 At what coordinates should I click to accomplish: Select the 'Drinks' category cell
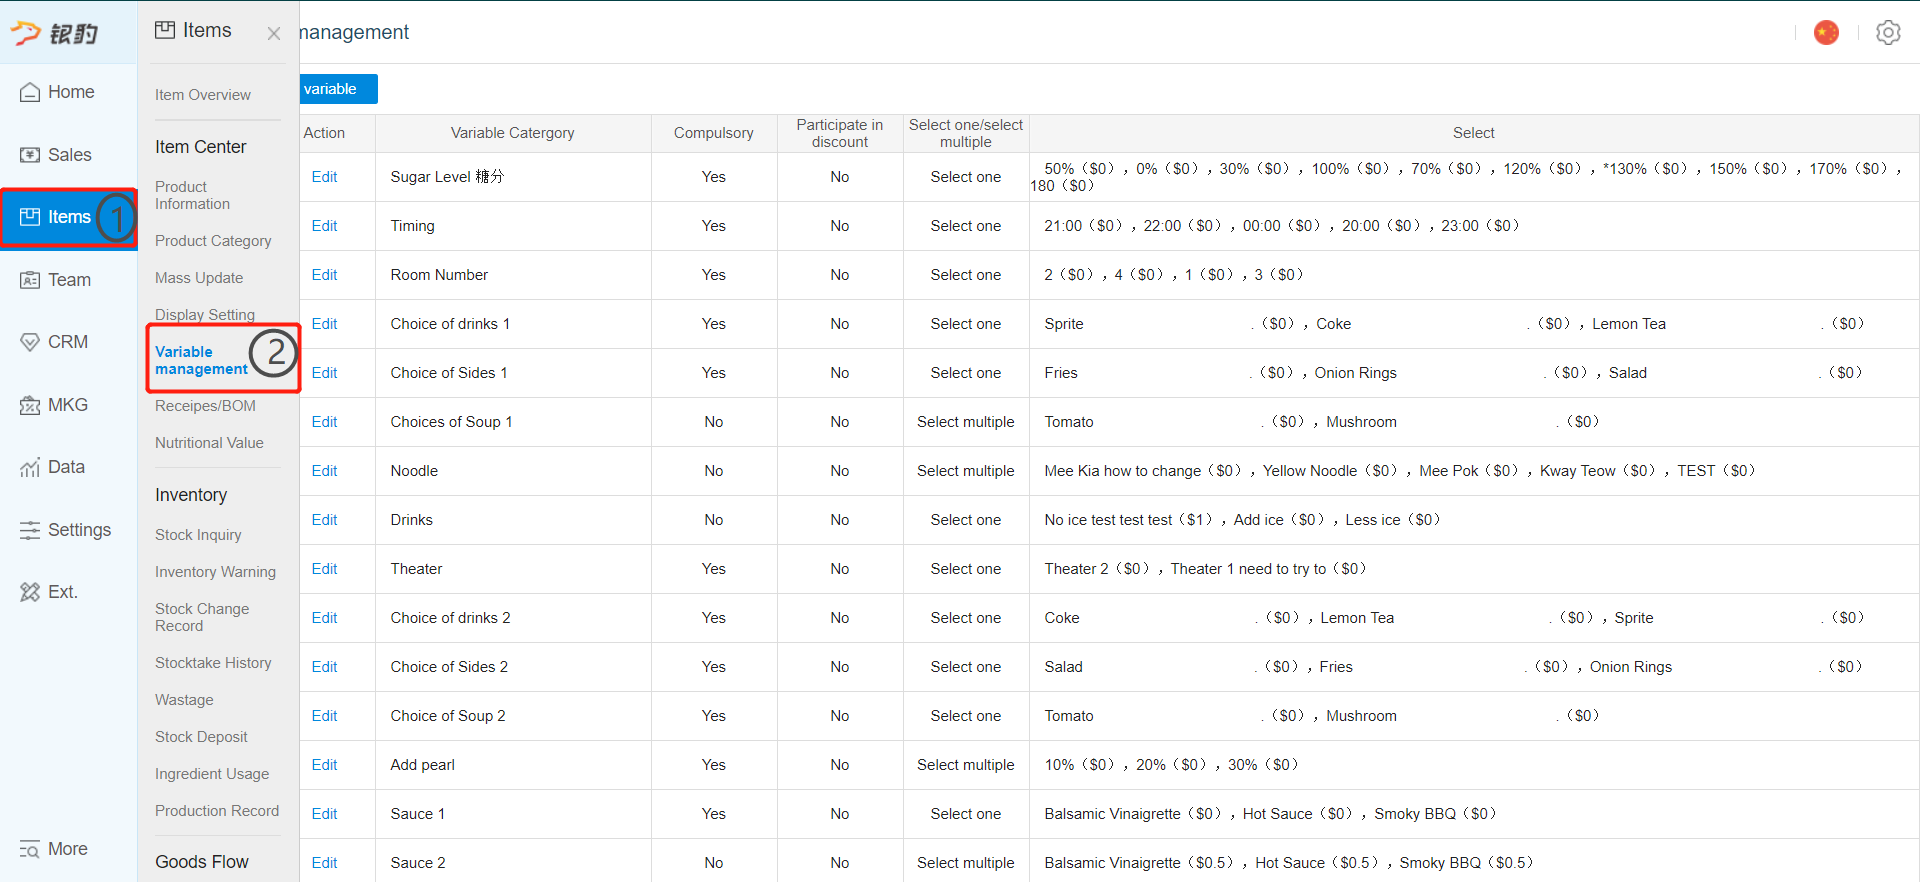pyautogui.click(x=513, y=520)
